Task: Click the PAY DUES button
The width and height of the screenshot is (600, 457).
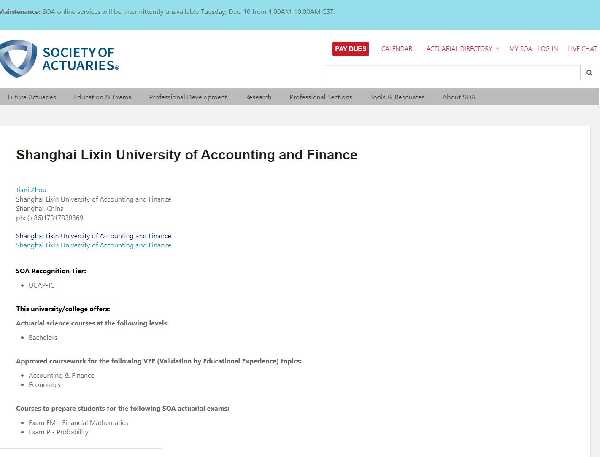Action: (x=350, y=48)
